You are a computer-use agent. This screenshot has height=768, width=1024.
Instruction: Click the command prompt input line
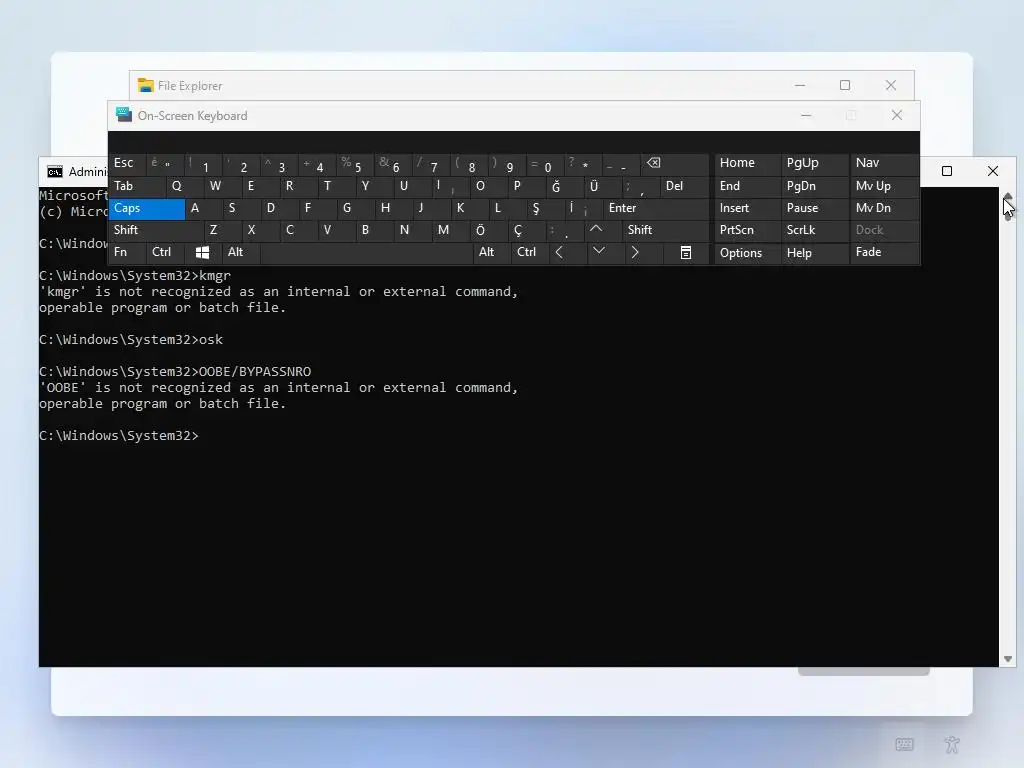(119, 436)
